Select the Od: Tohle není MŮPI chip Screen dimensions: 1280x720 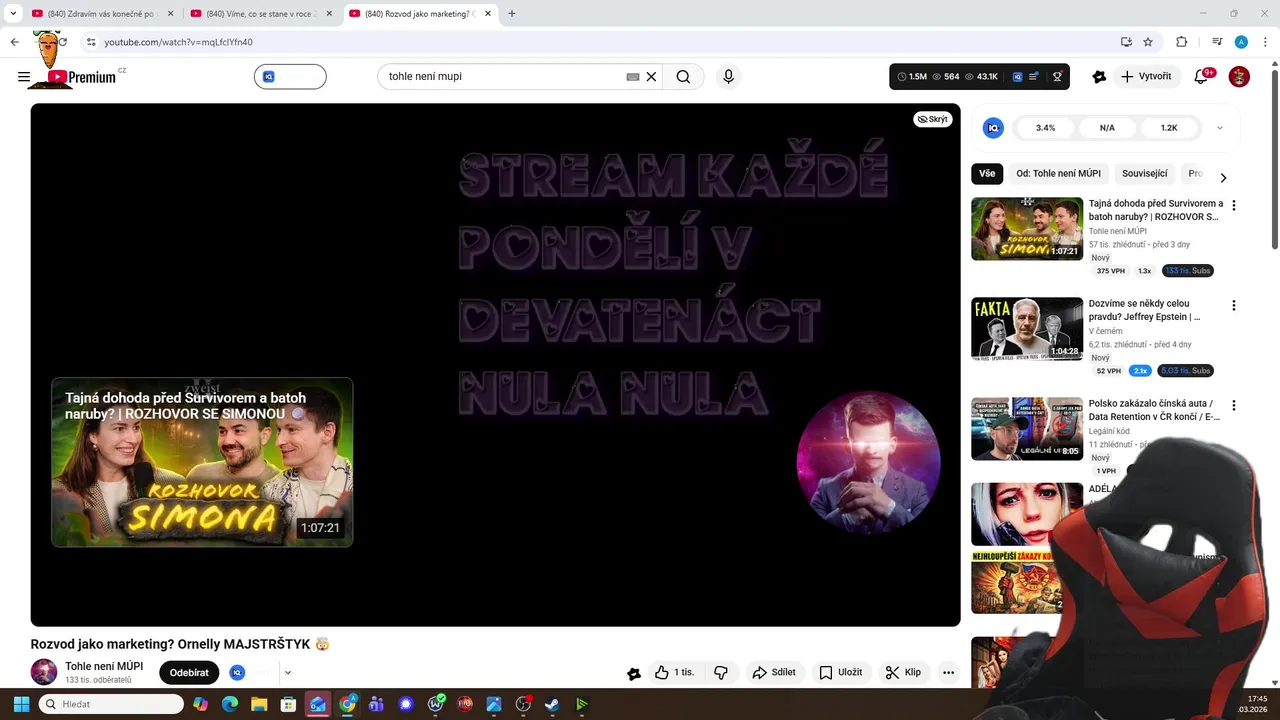[1058, 173]
